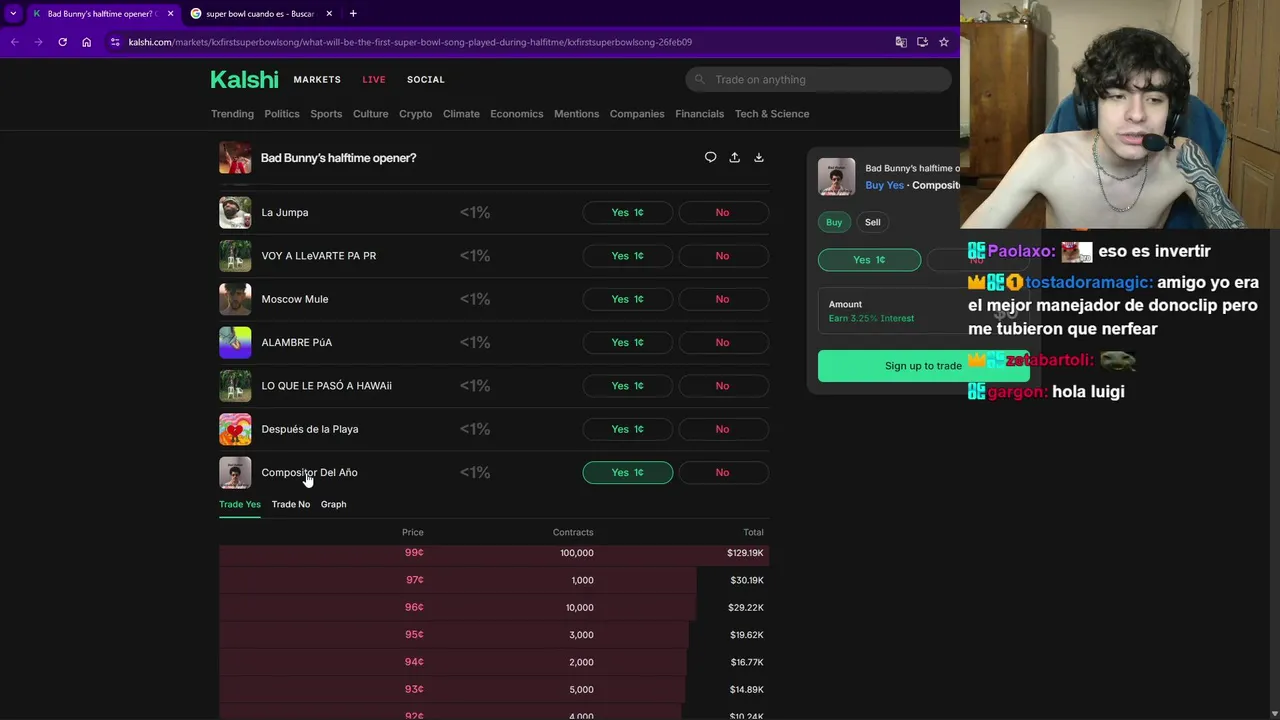Screen dimensions: 1280x720
Task: Click Yes 1¢ for La Jumpa
Action: pyautogui.click(x=628, y=212)
